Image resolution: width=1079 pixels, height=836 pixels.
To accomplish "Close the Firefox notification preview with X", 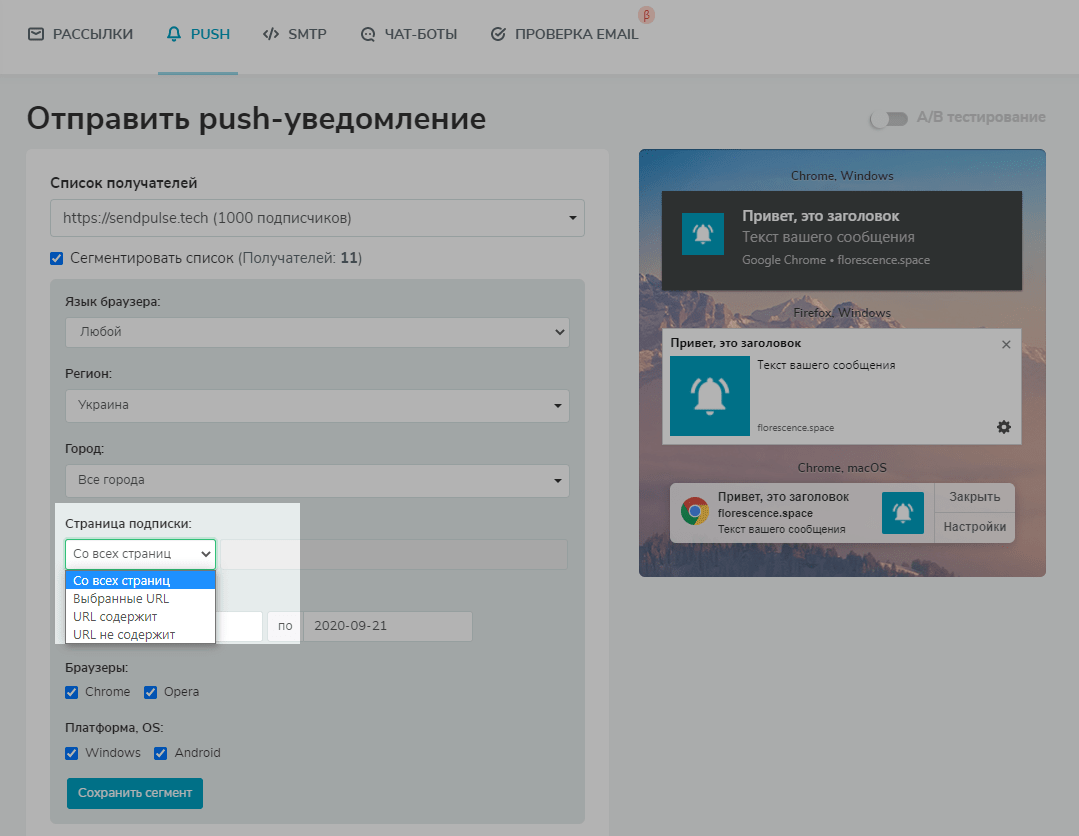I will point(1006,344).
